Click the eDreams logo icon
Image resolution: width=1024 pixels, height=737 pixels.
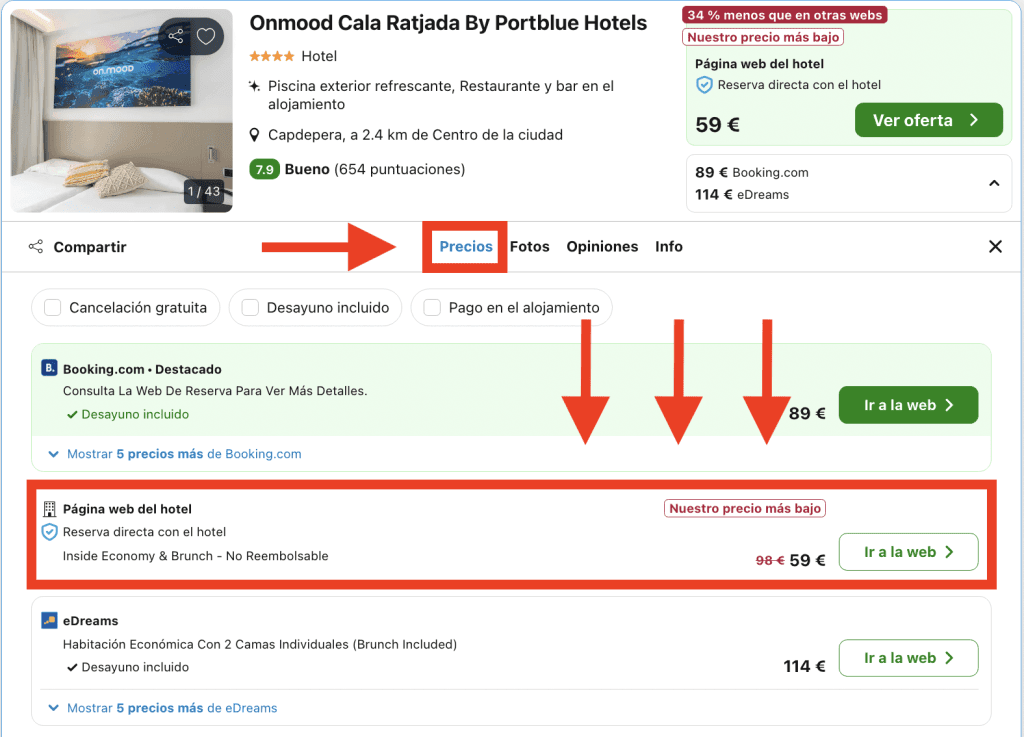click(x=49, y=621)
